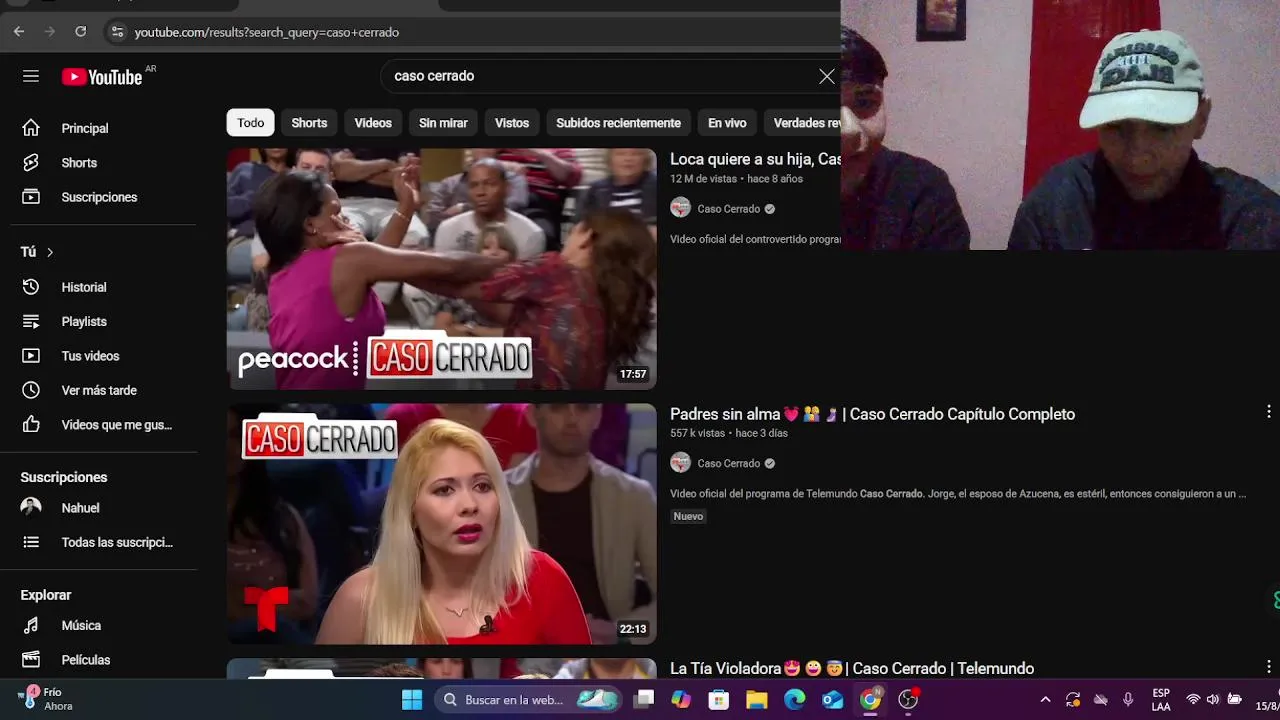
Task: Click the Nuevo badge on Padres sin alma
Action: tap(688, 516)
